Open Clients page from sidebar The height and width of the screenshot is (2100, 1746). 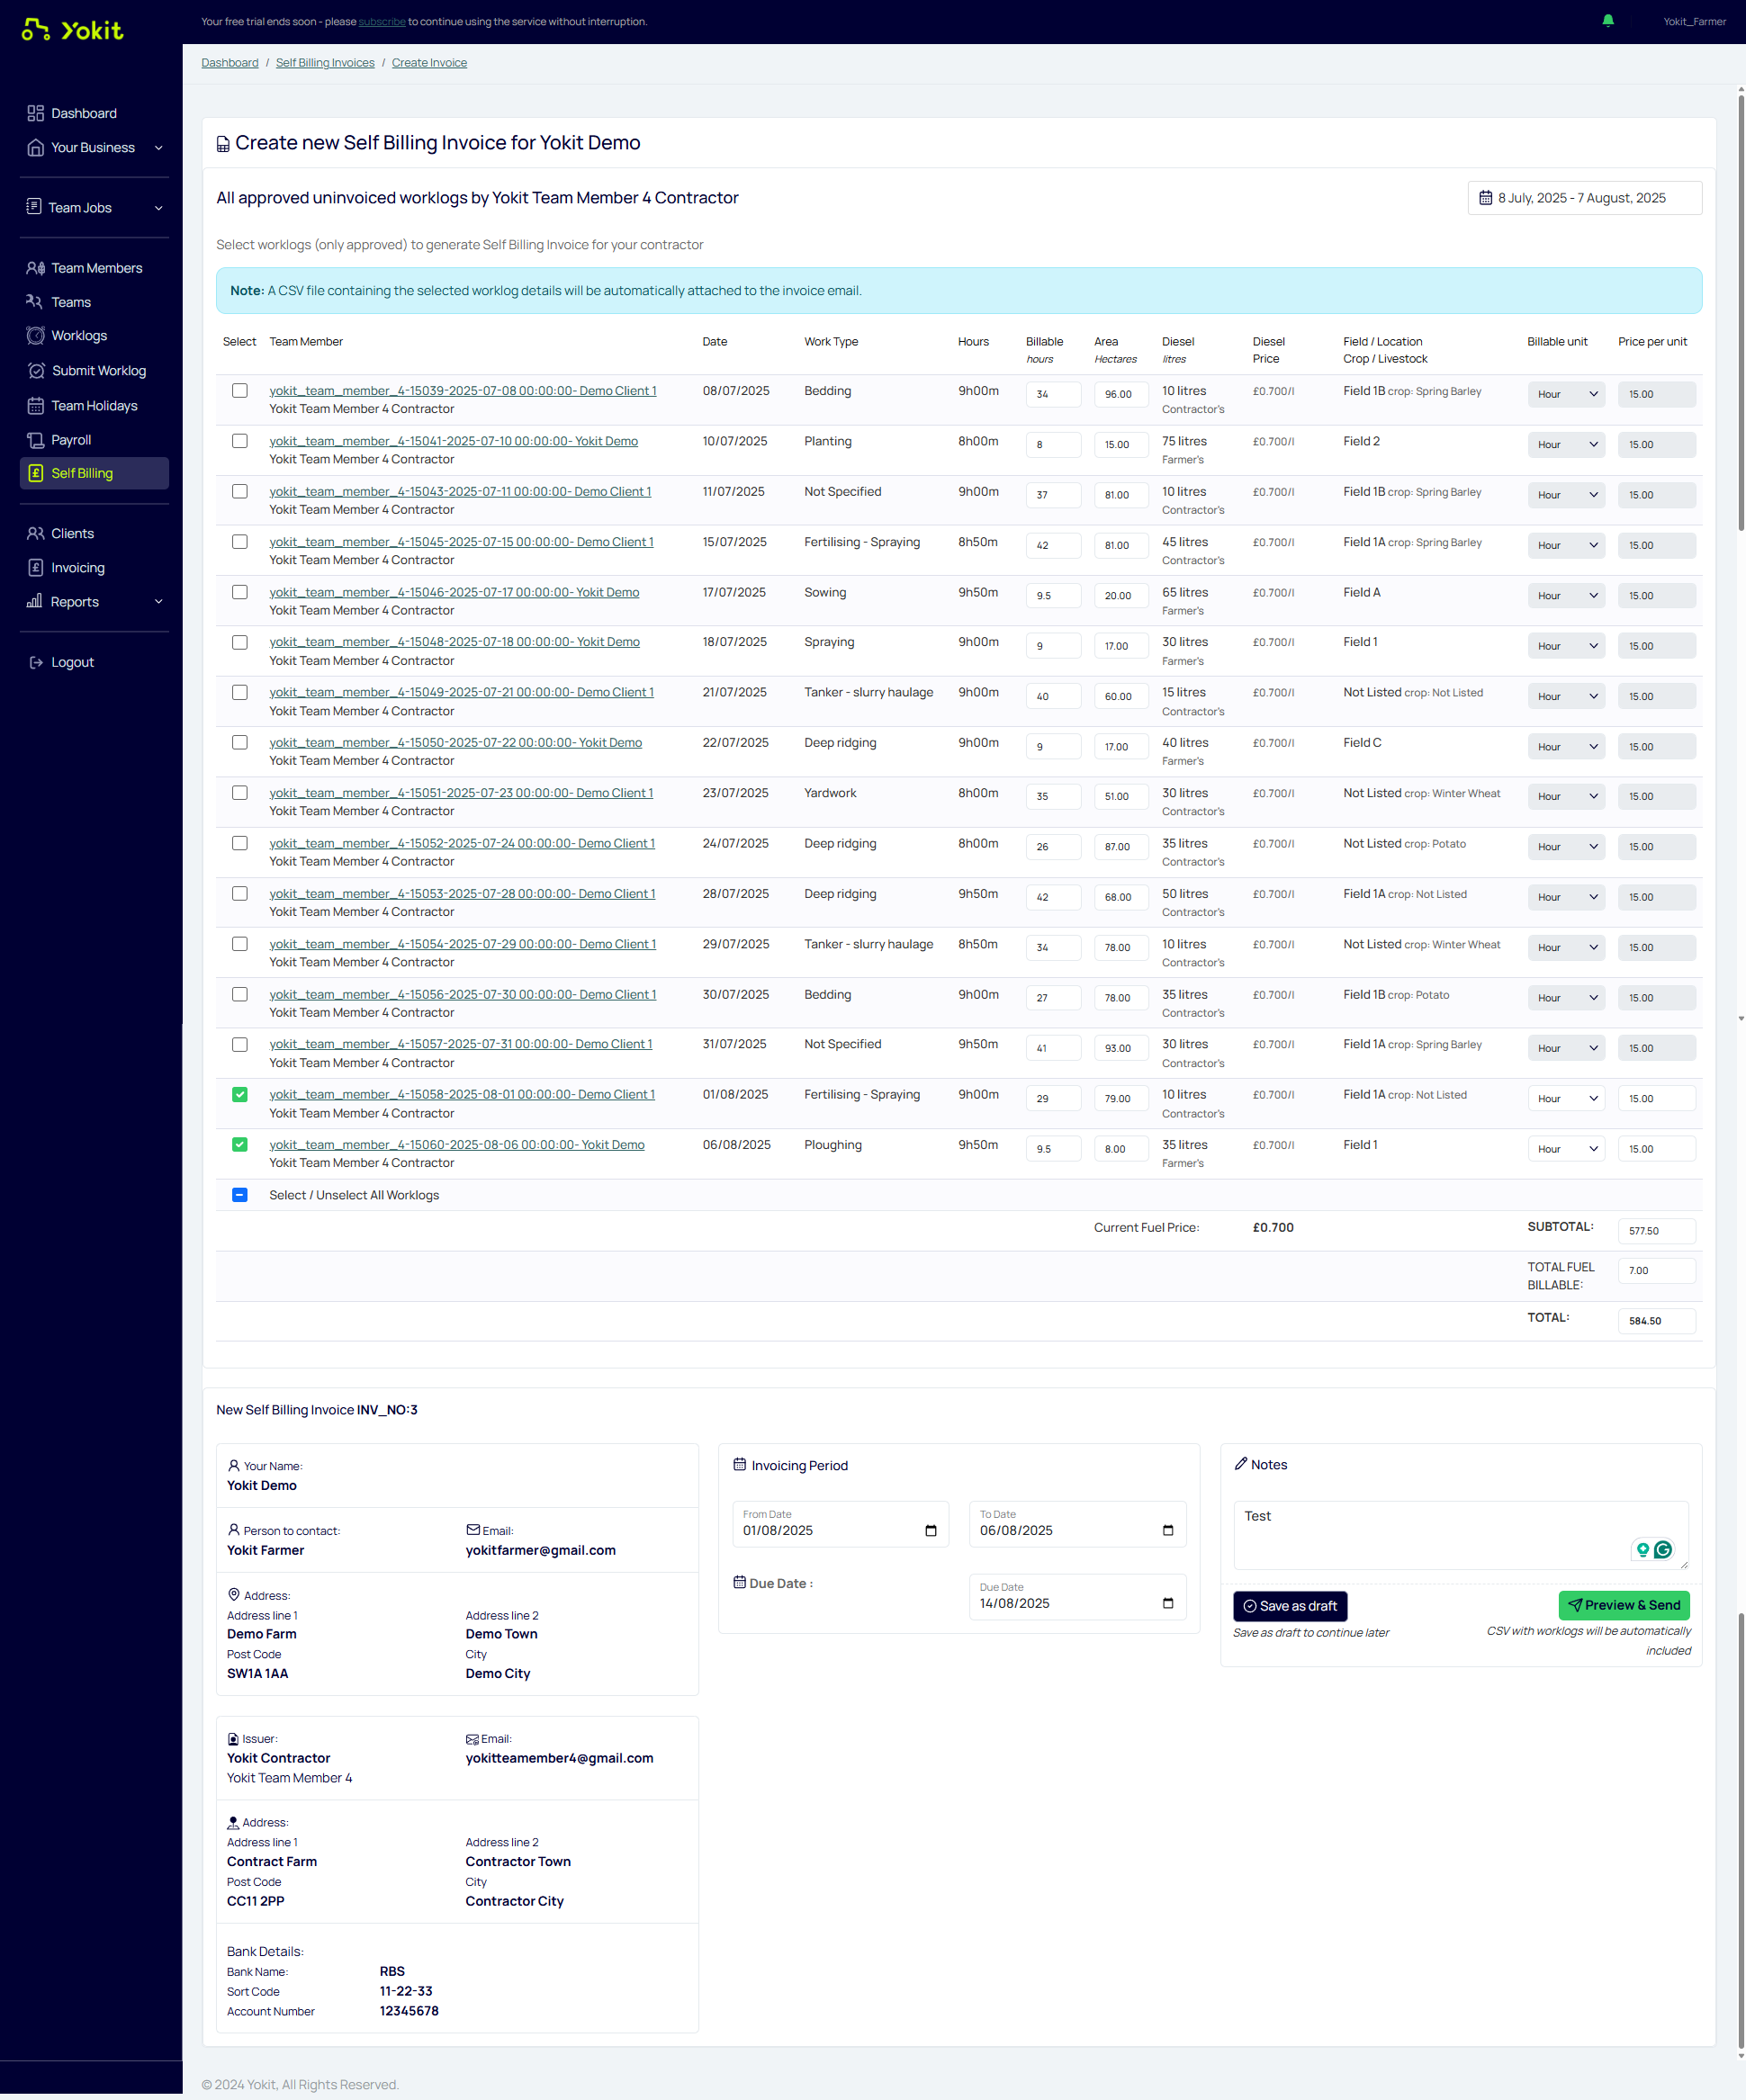coord(72,534)
